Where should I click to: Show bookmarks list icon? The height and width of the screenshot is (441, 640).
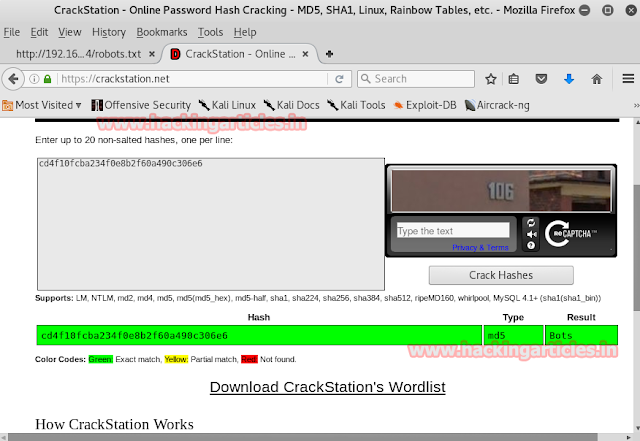(x=513, y=79)
